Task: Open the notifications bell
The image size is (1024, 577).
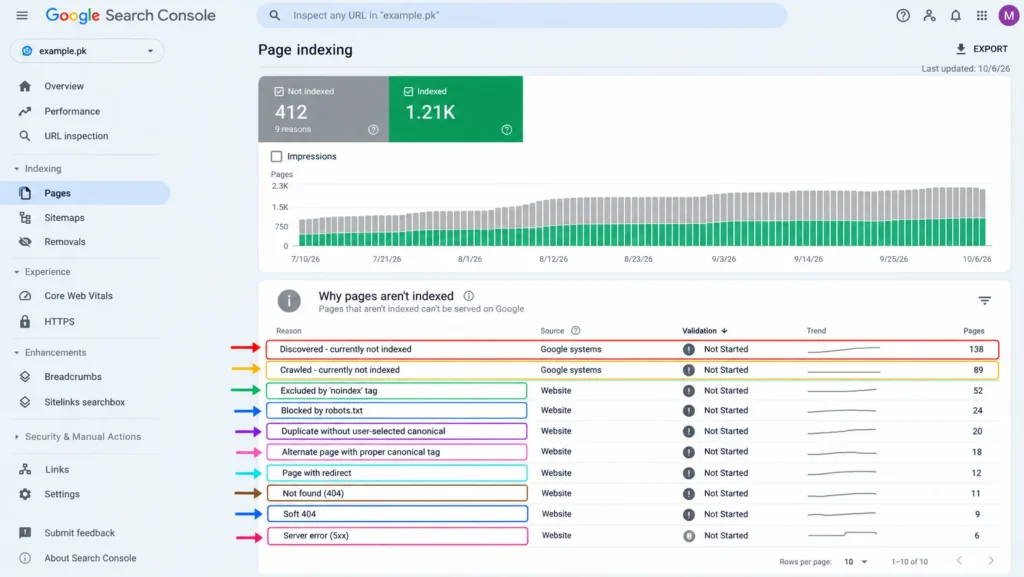Action: 955,15
